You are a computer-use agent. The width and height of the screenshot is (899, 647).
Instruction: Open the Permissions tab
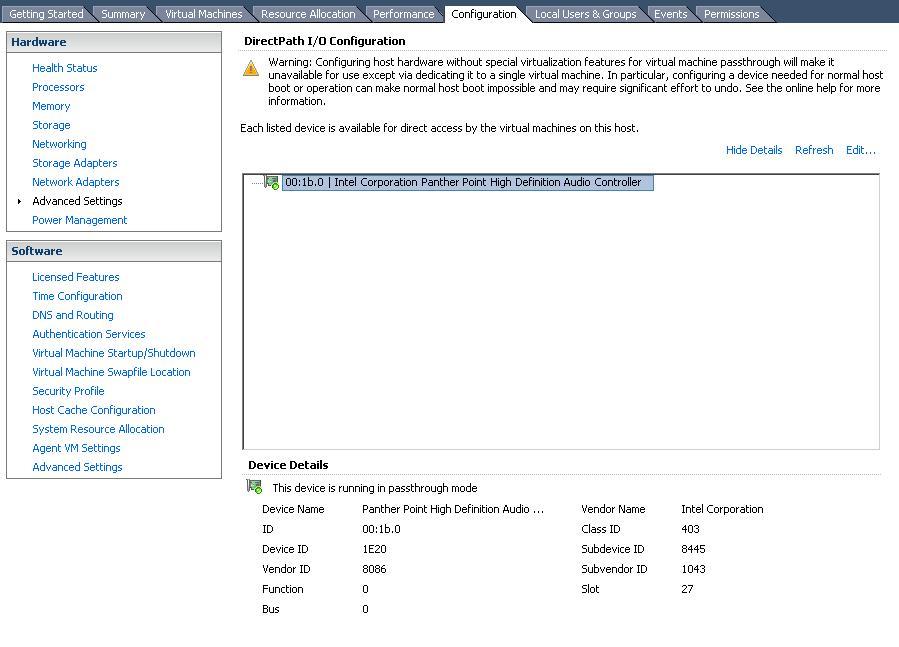pos(731,13)
